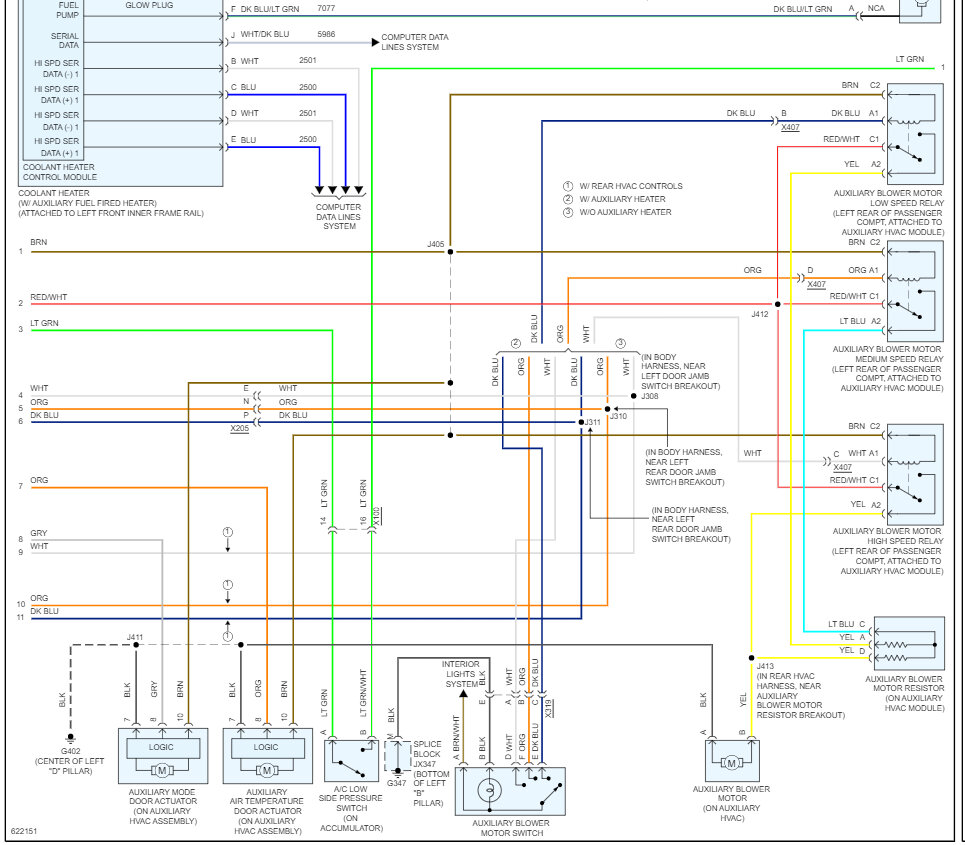965x845 pixels.
Task: Click the arrowhead pointing to Computer Data Lines System
Action: coord(375,42)
